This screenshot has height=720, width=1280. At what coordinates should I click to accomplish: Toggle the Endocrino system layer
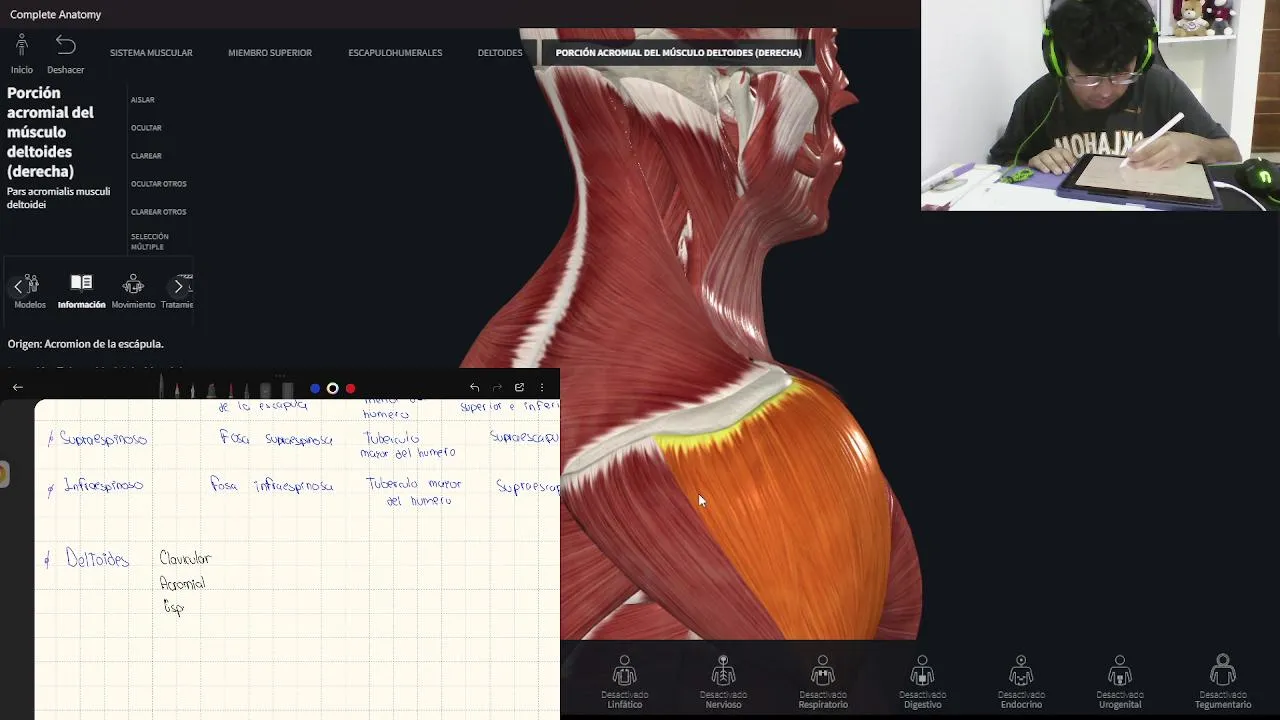(1021, 683)
